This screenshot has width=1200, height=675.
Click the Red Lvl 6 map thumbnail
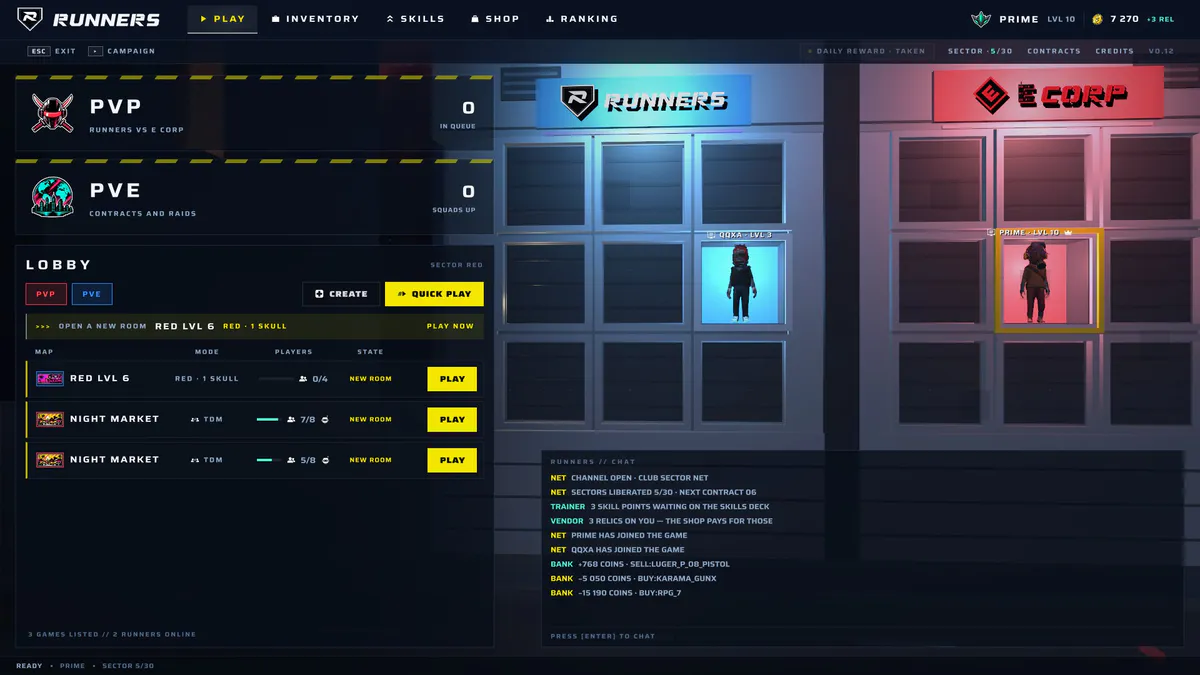[50, 379]
